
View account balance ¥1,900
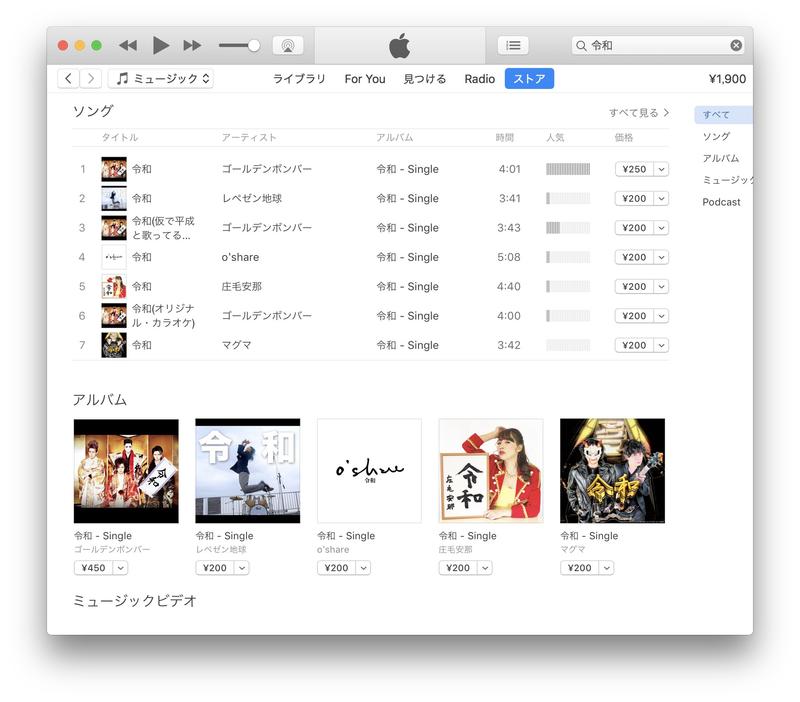727,79
